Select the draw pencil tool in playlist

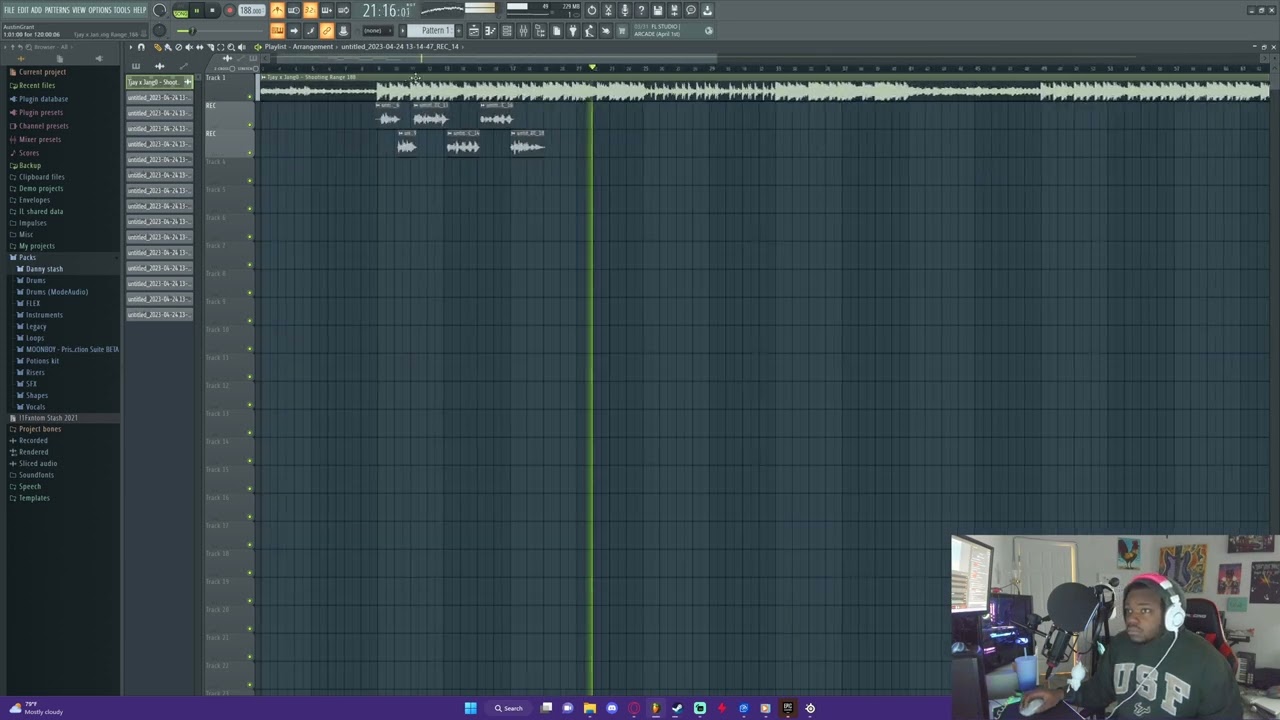pyautogui.click(x=157, y=47)
